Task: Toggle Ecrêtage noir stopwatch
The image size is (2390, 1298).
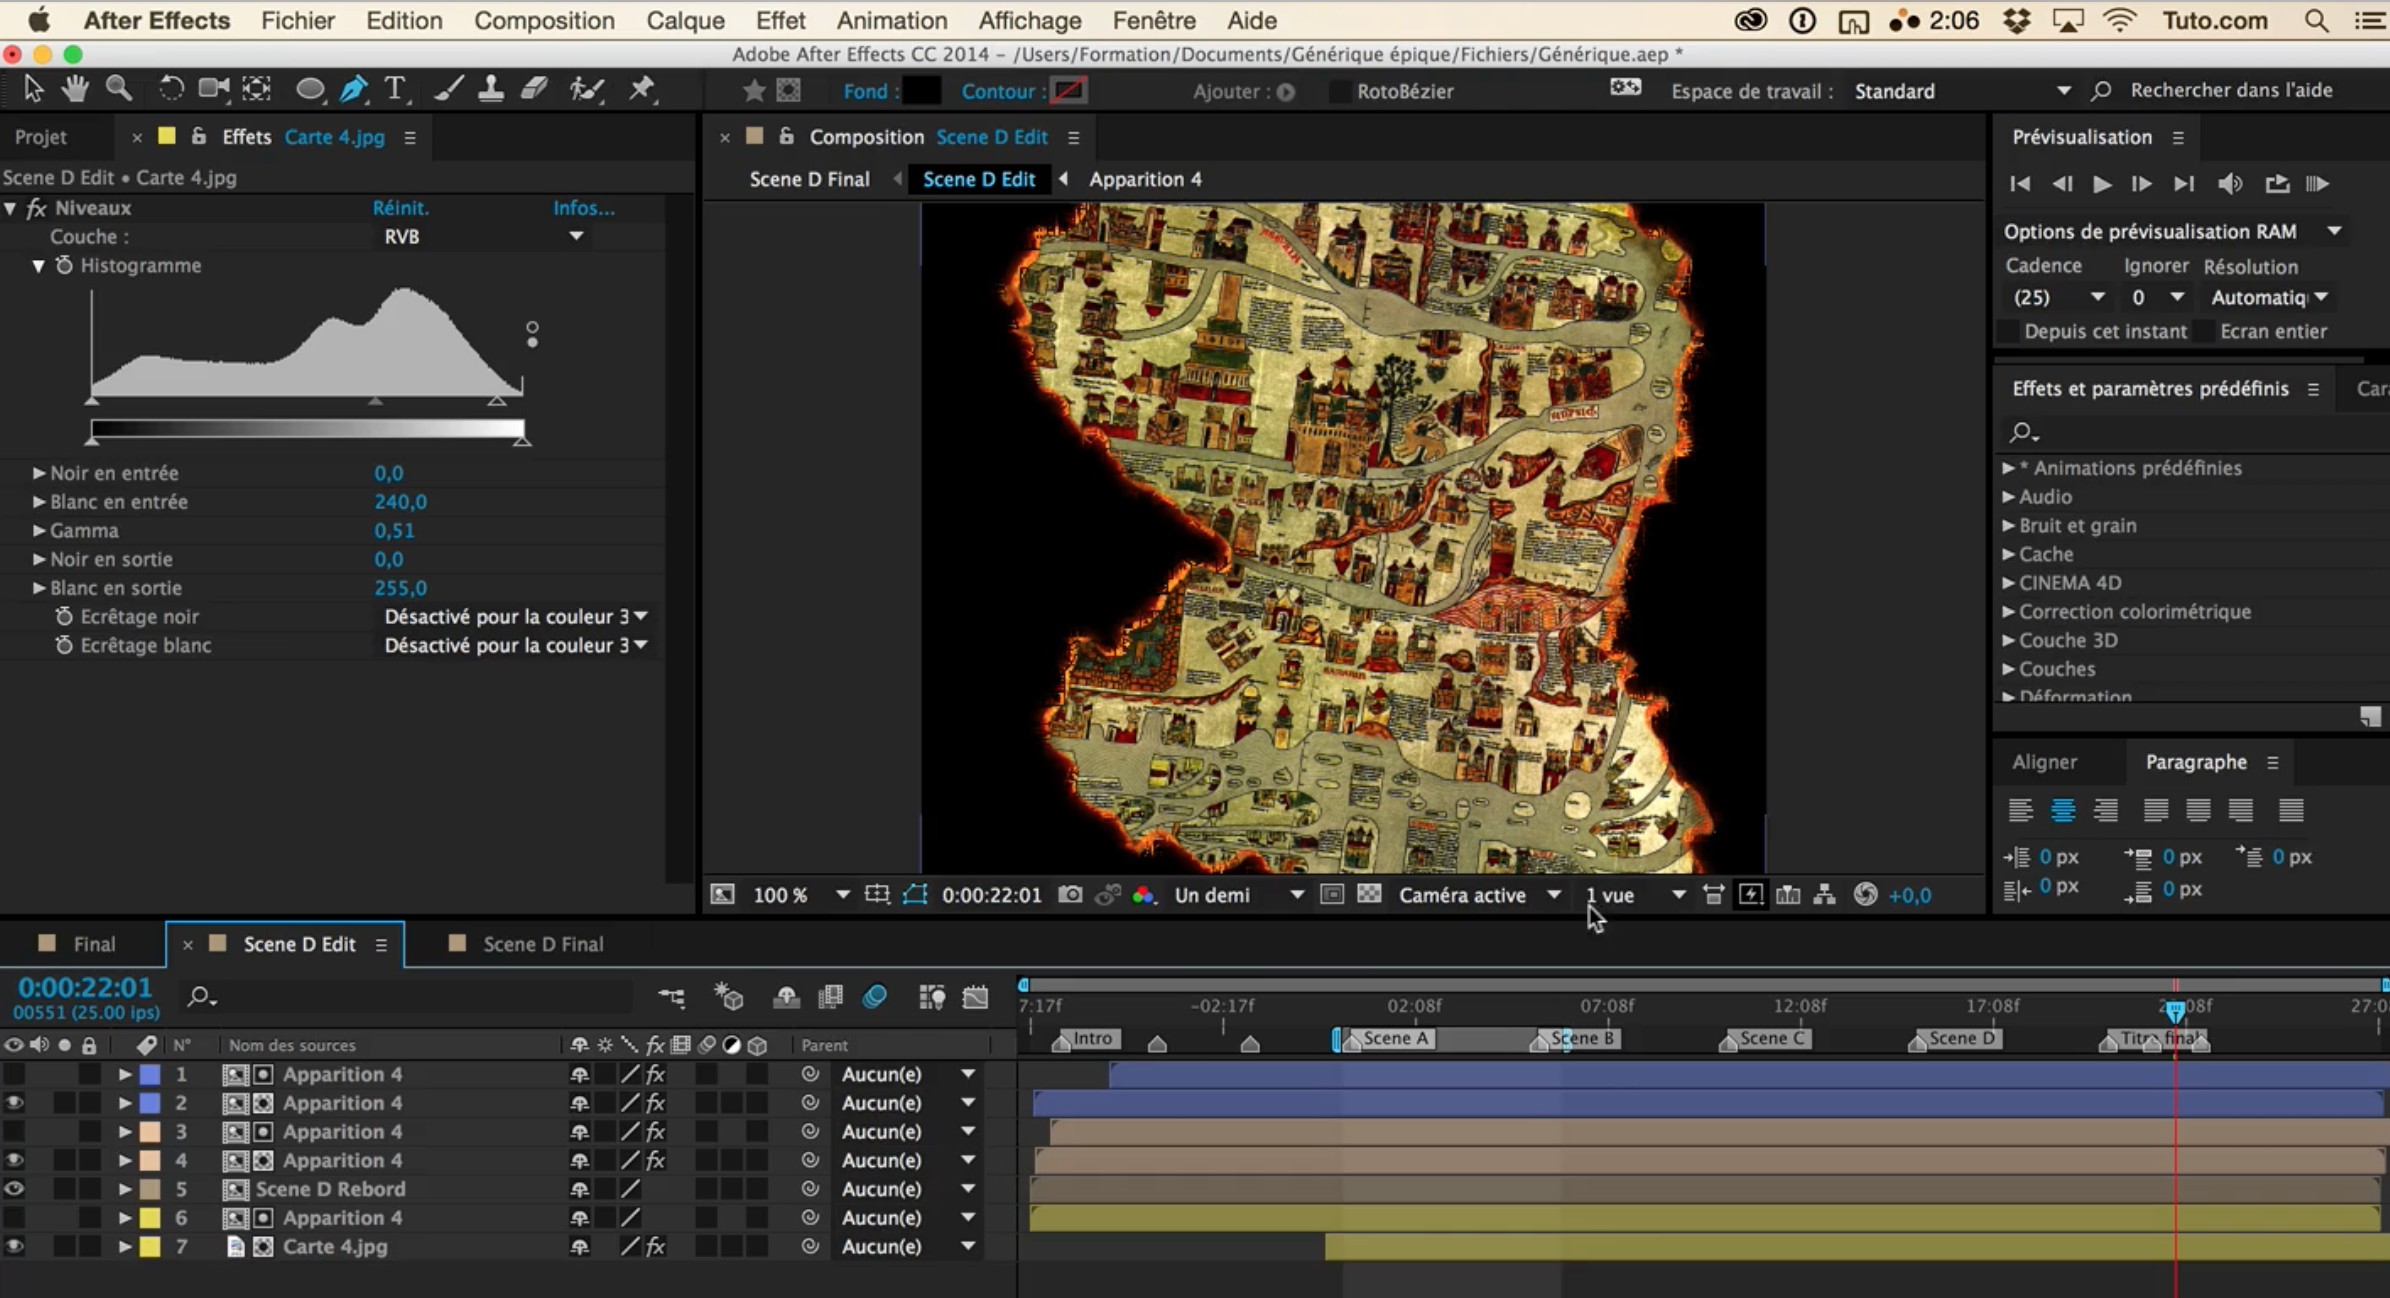Action: pos(64,617)
